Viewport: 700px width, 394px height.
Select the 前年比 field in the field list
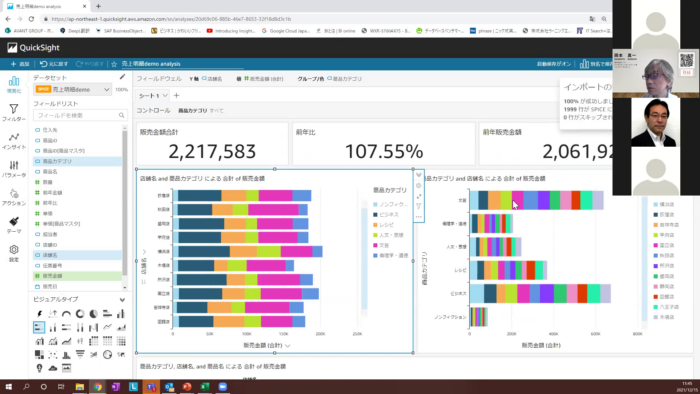77,203
